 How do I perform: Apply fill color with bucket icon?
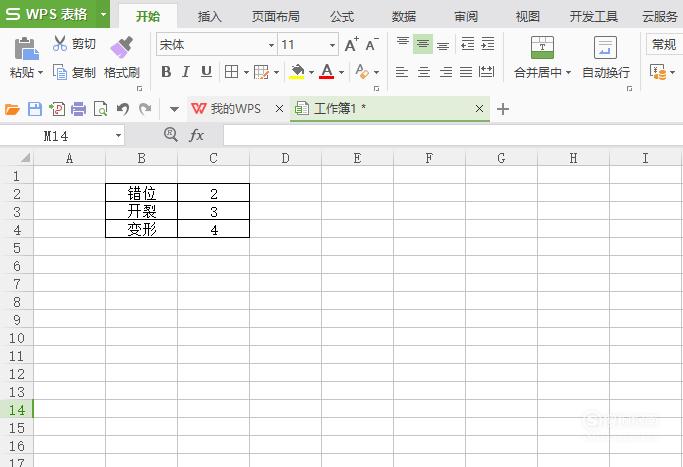(297, 72)
